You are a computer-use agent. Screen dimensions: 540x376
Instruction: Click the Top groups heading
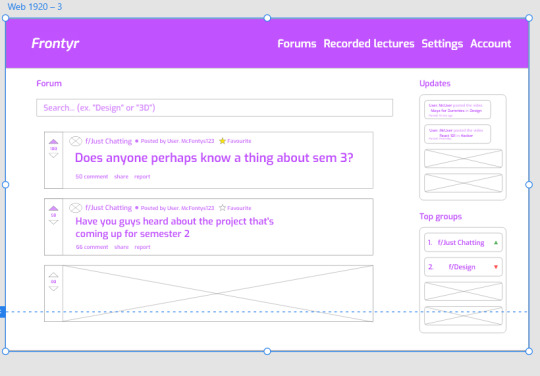pos(440,217)
